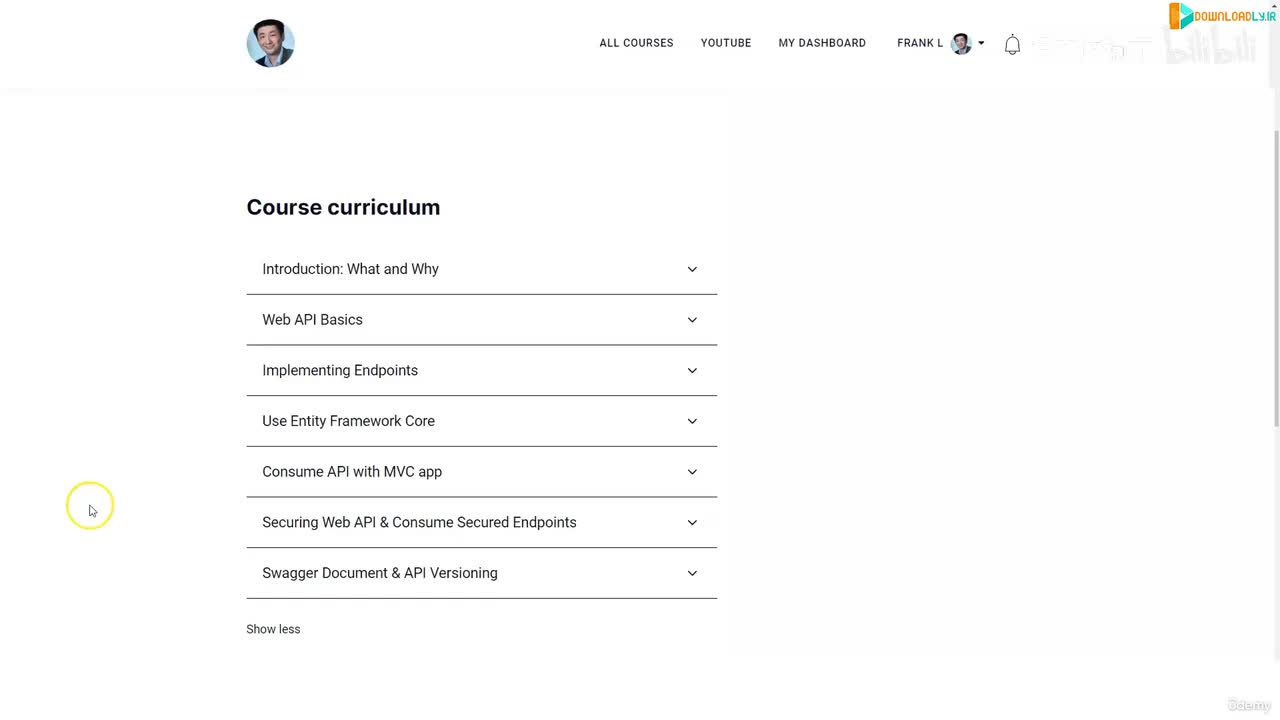Expand Swagger Document & API Versioning chevron
Viewport: 1280px width, 720px height.
pos(692,573)
